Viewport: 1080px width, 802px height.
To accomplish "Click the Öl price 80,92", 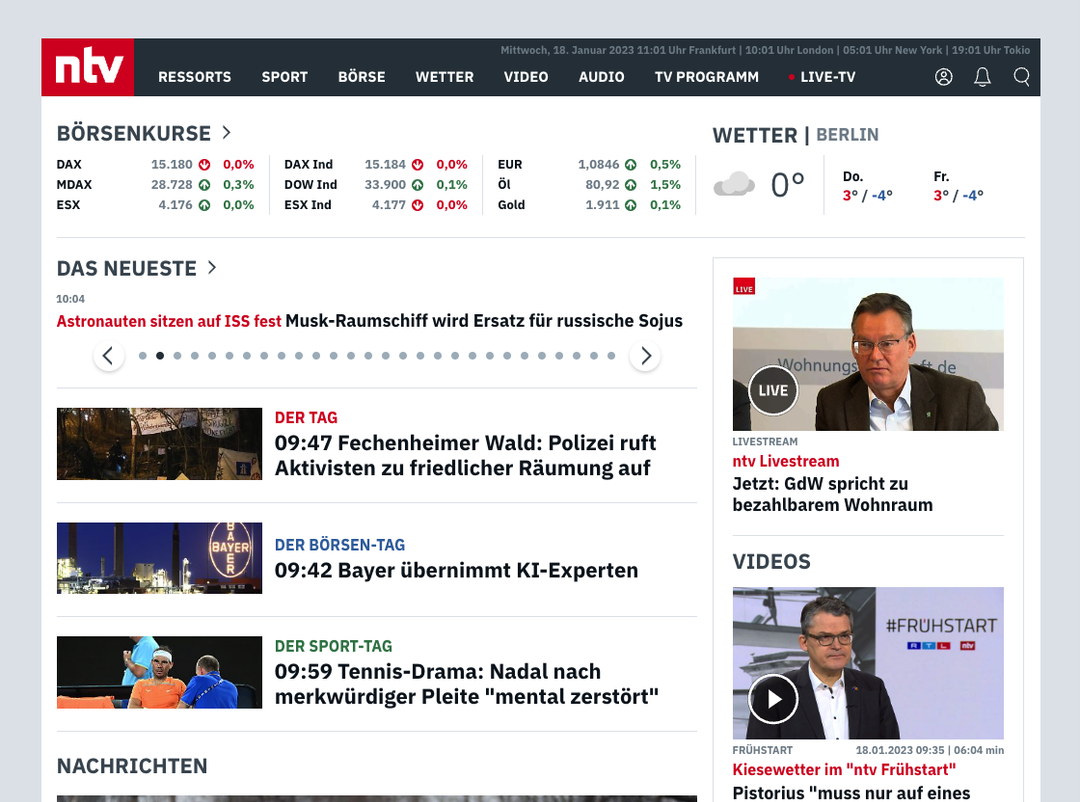I will (602, 185).
